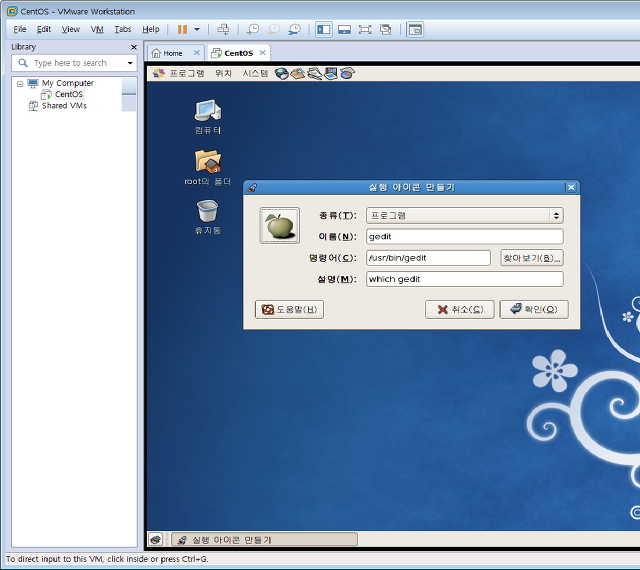Open the Tabs menu
Viewport: 640px width, 570px height.
click(x=122, y=29)
